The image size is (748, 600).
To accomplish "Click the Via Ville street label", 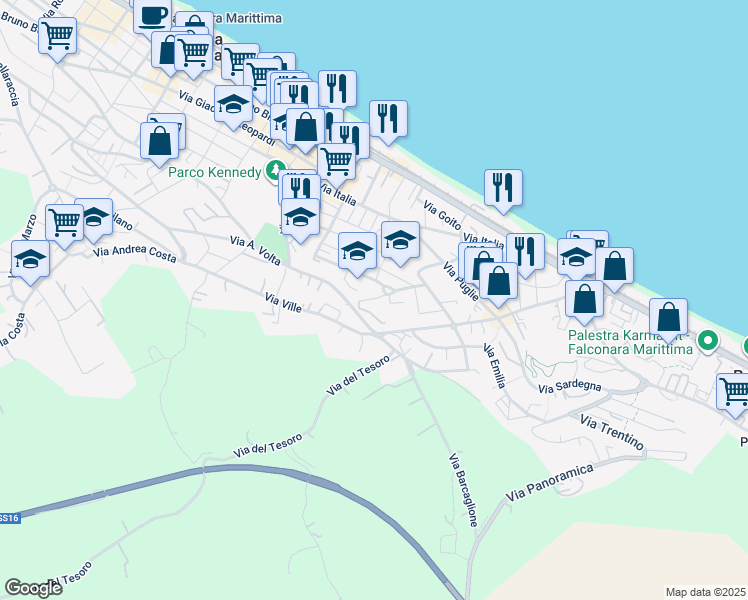I will 286,300.
